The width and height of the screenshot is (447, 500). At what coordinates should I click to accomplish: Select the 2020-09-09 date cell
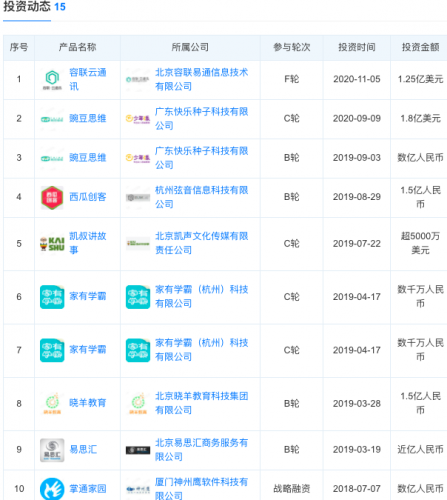coord(357,118)
